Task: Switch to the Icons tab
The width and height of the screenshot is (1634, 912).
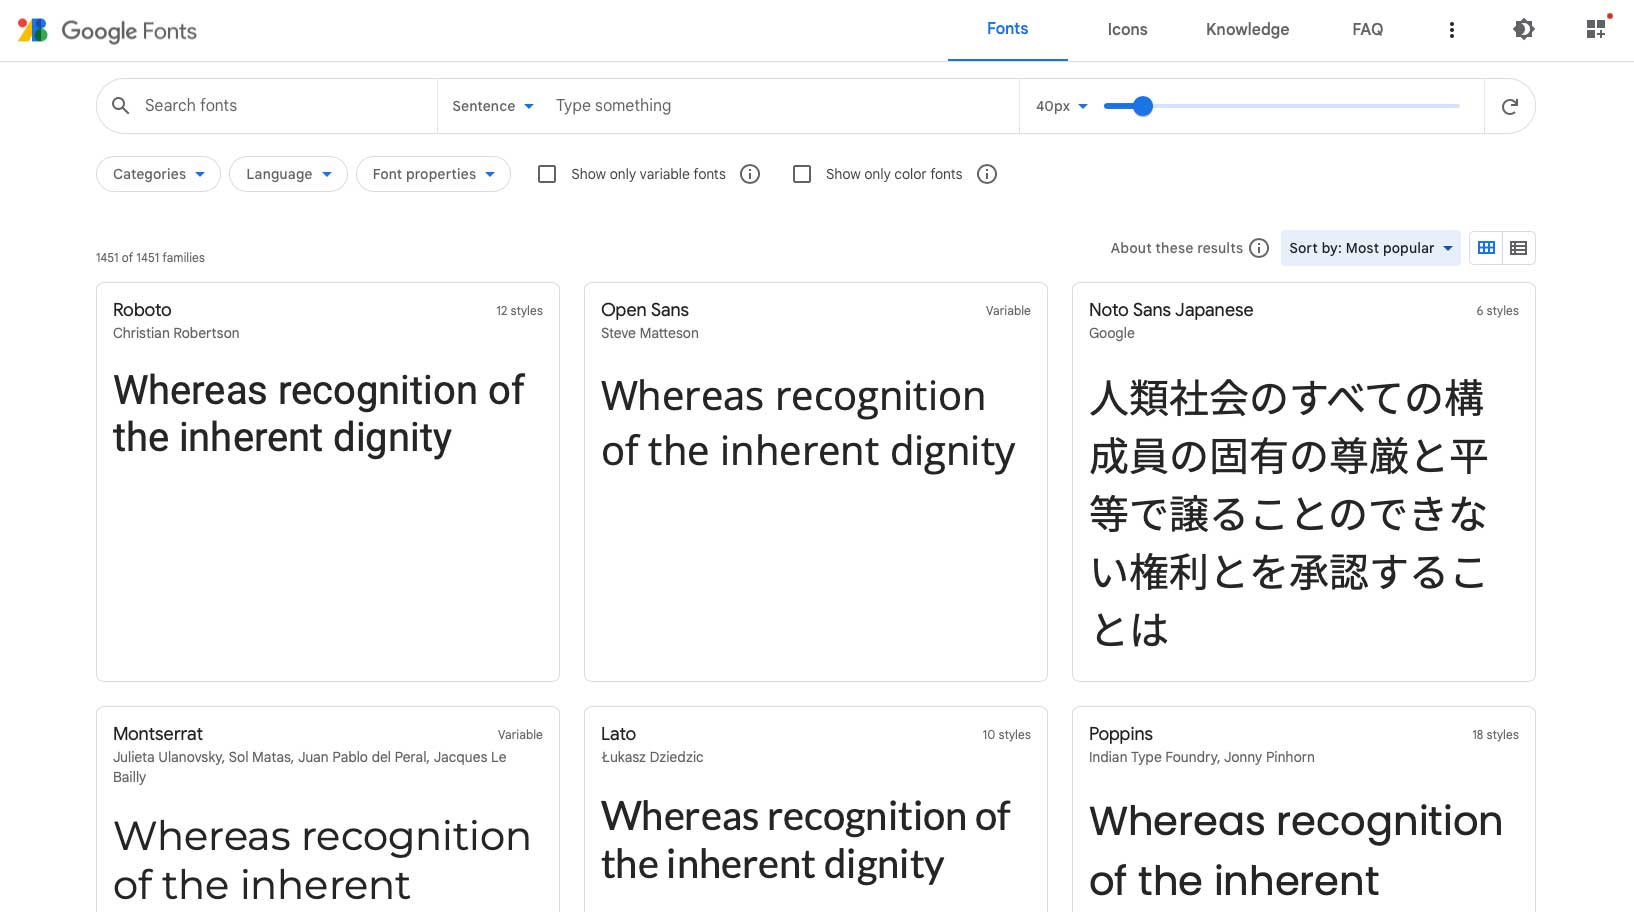Action: point(1126,29)
